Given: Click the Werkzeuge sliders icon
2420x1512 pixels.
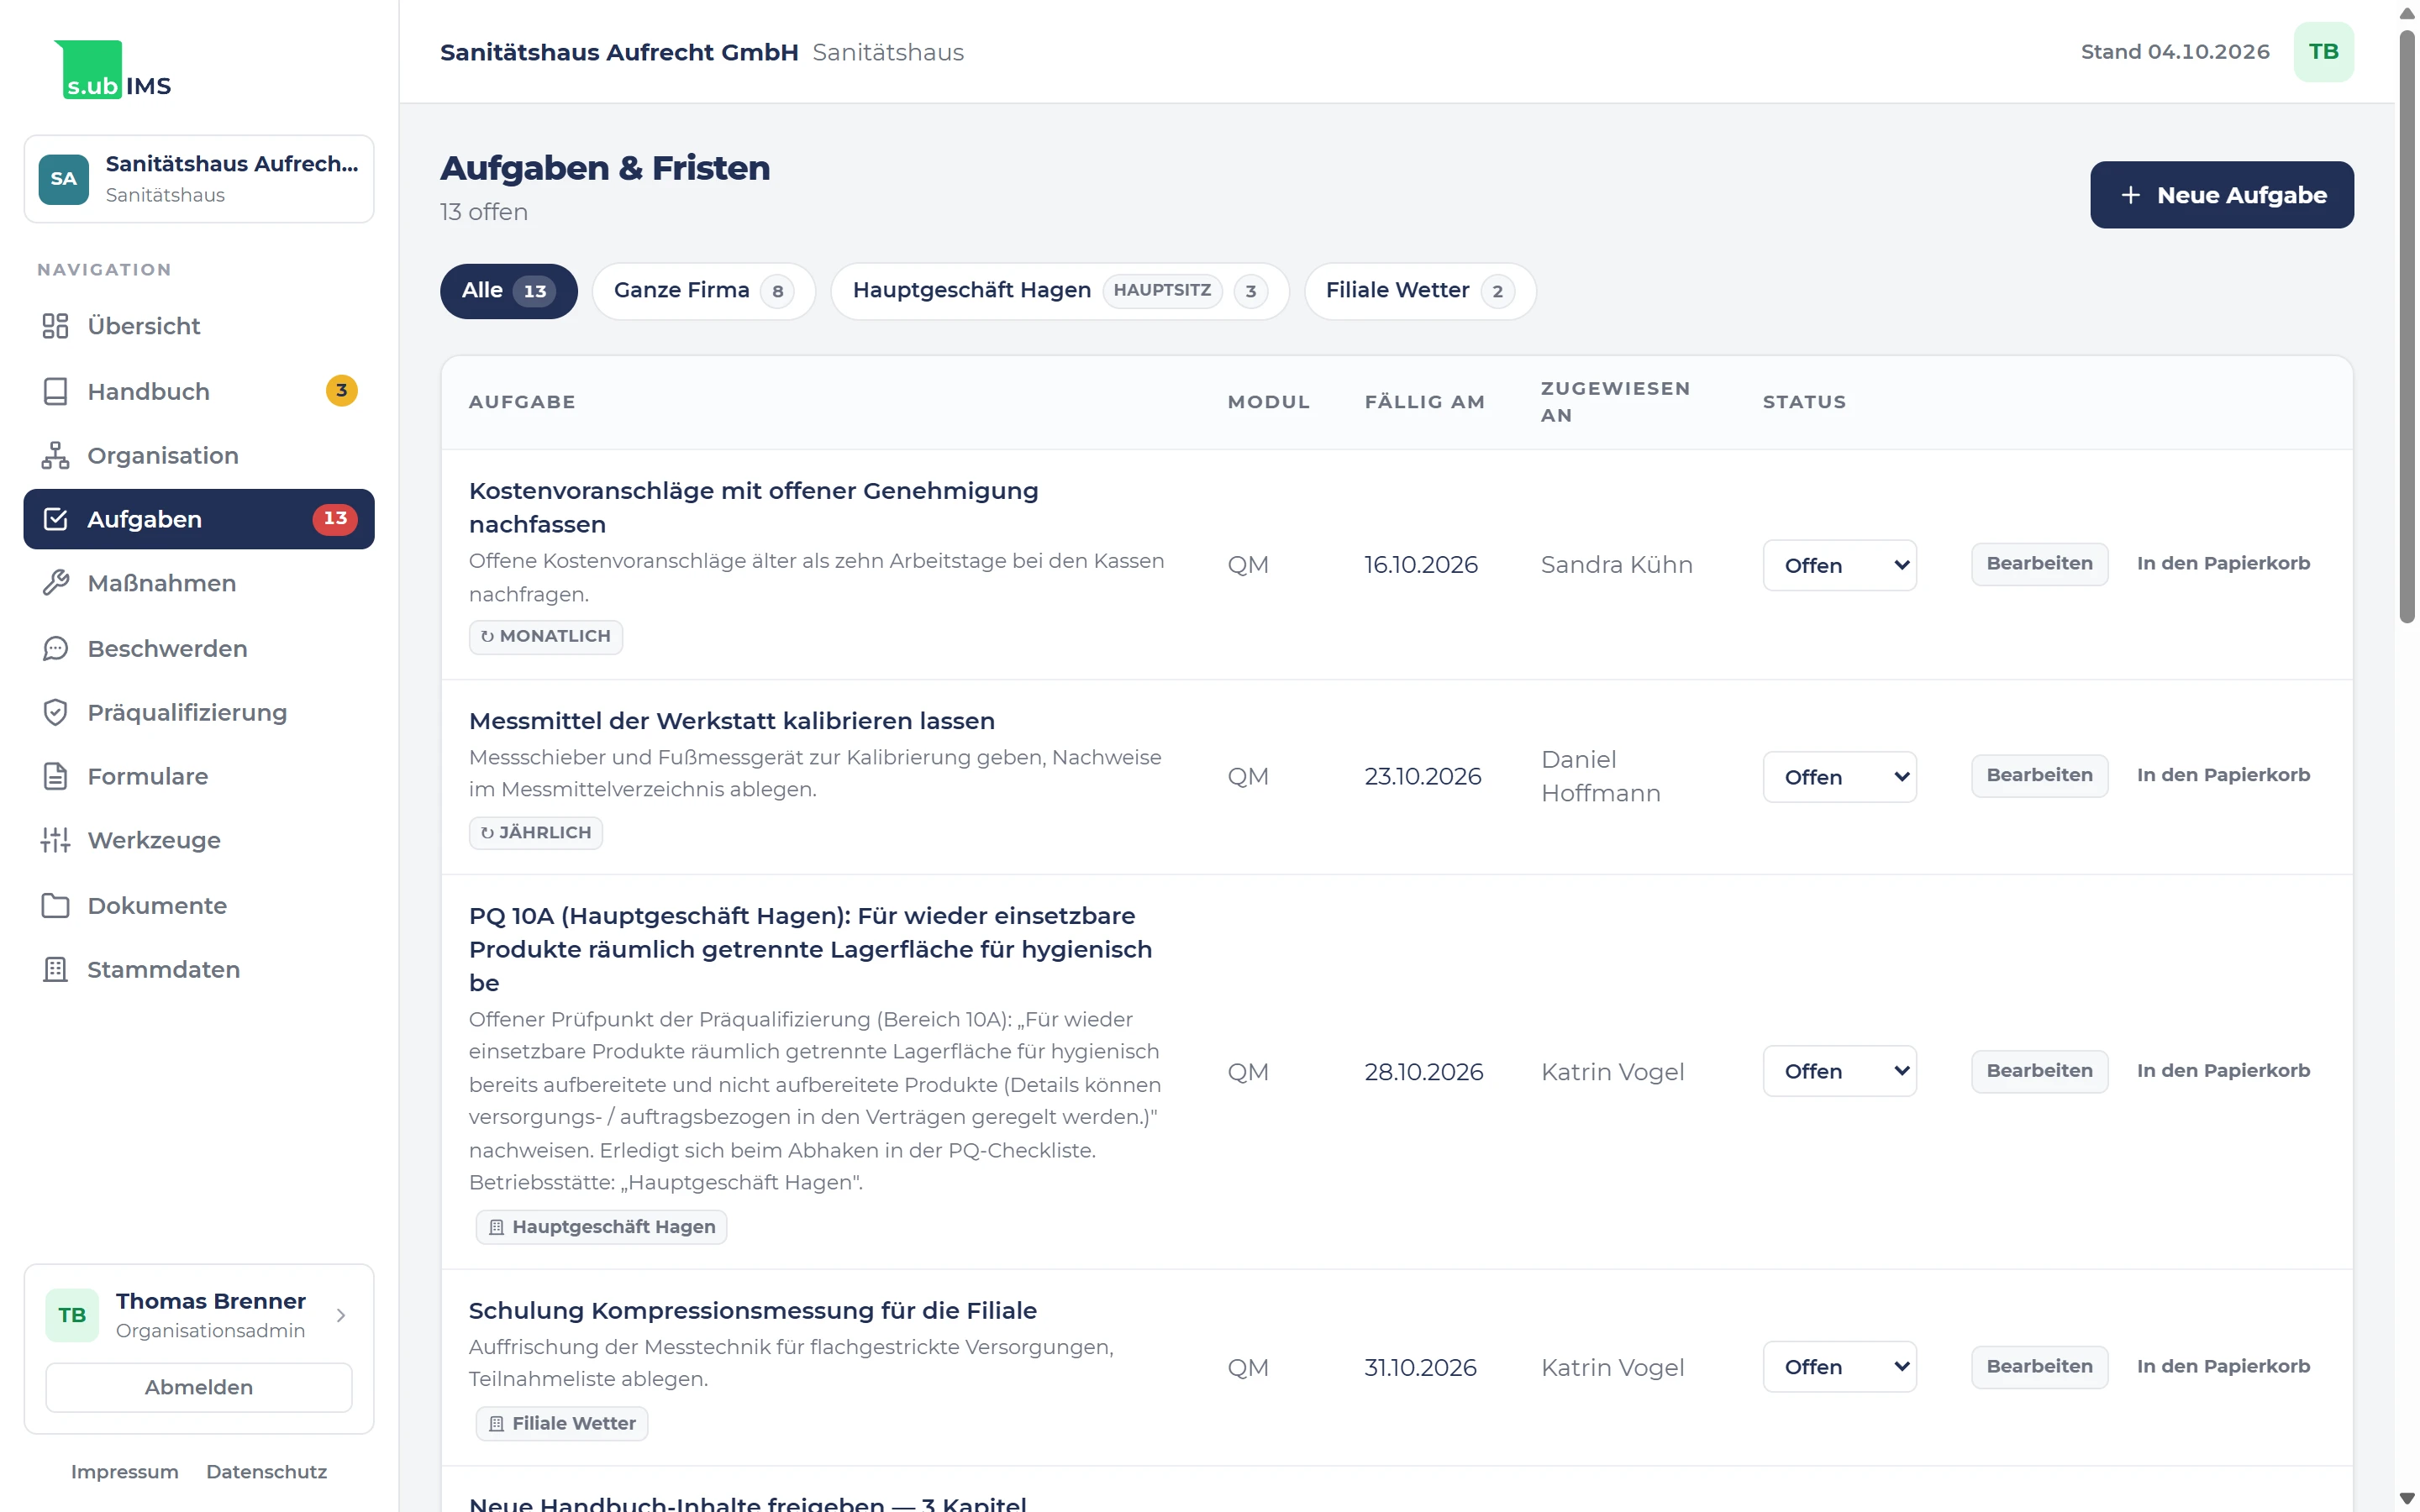Looking at the screenshot, I should [55, 840].
